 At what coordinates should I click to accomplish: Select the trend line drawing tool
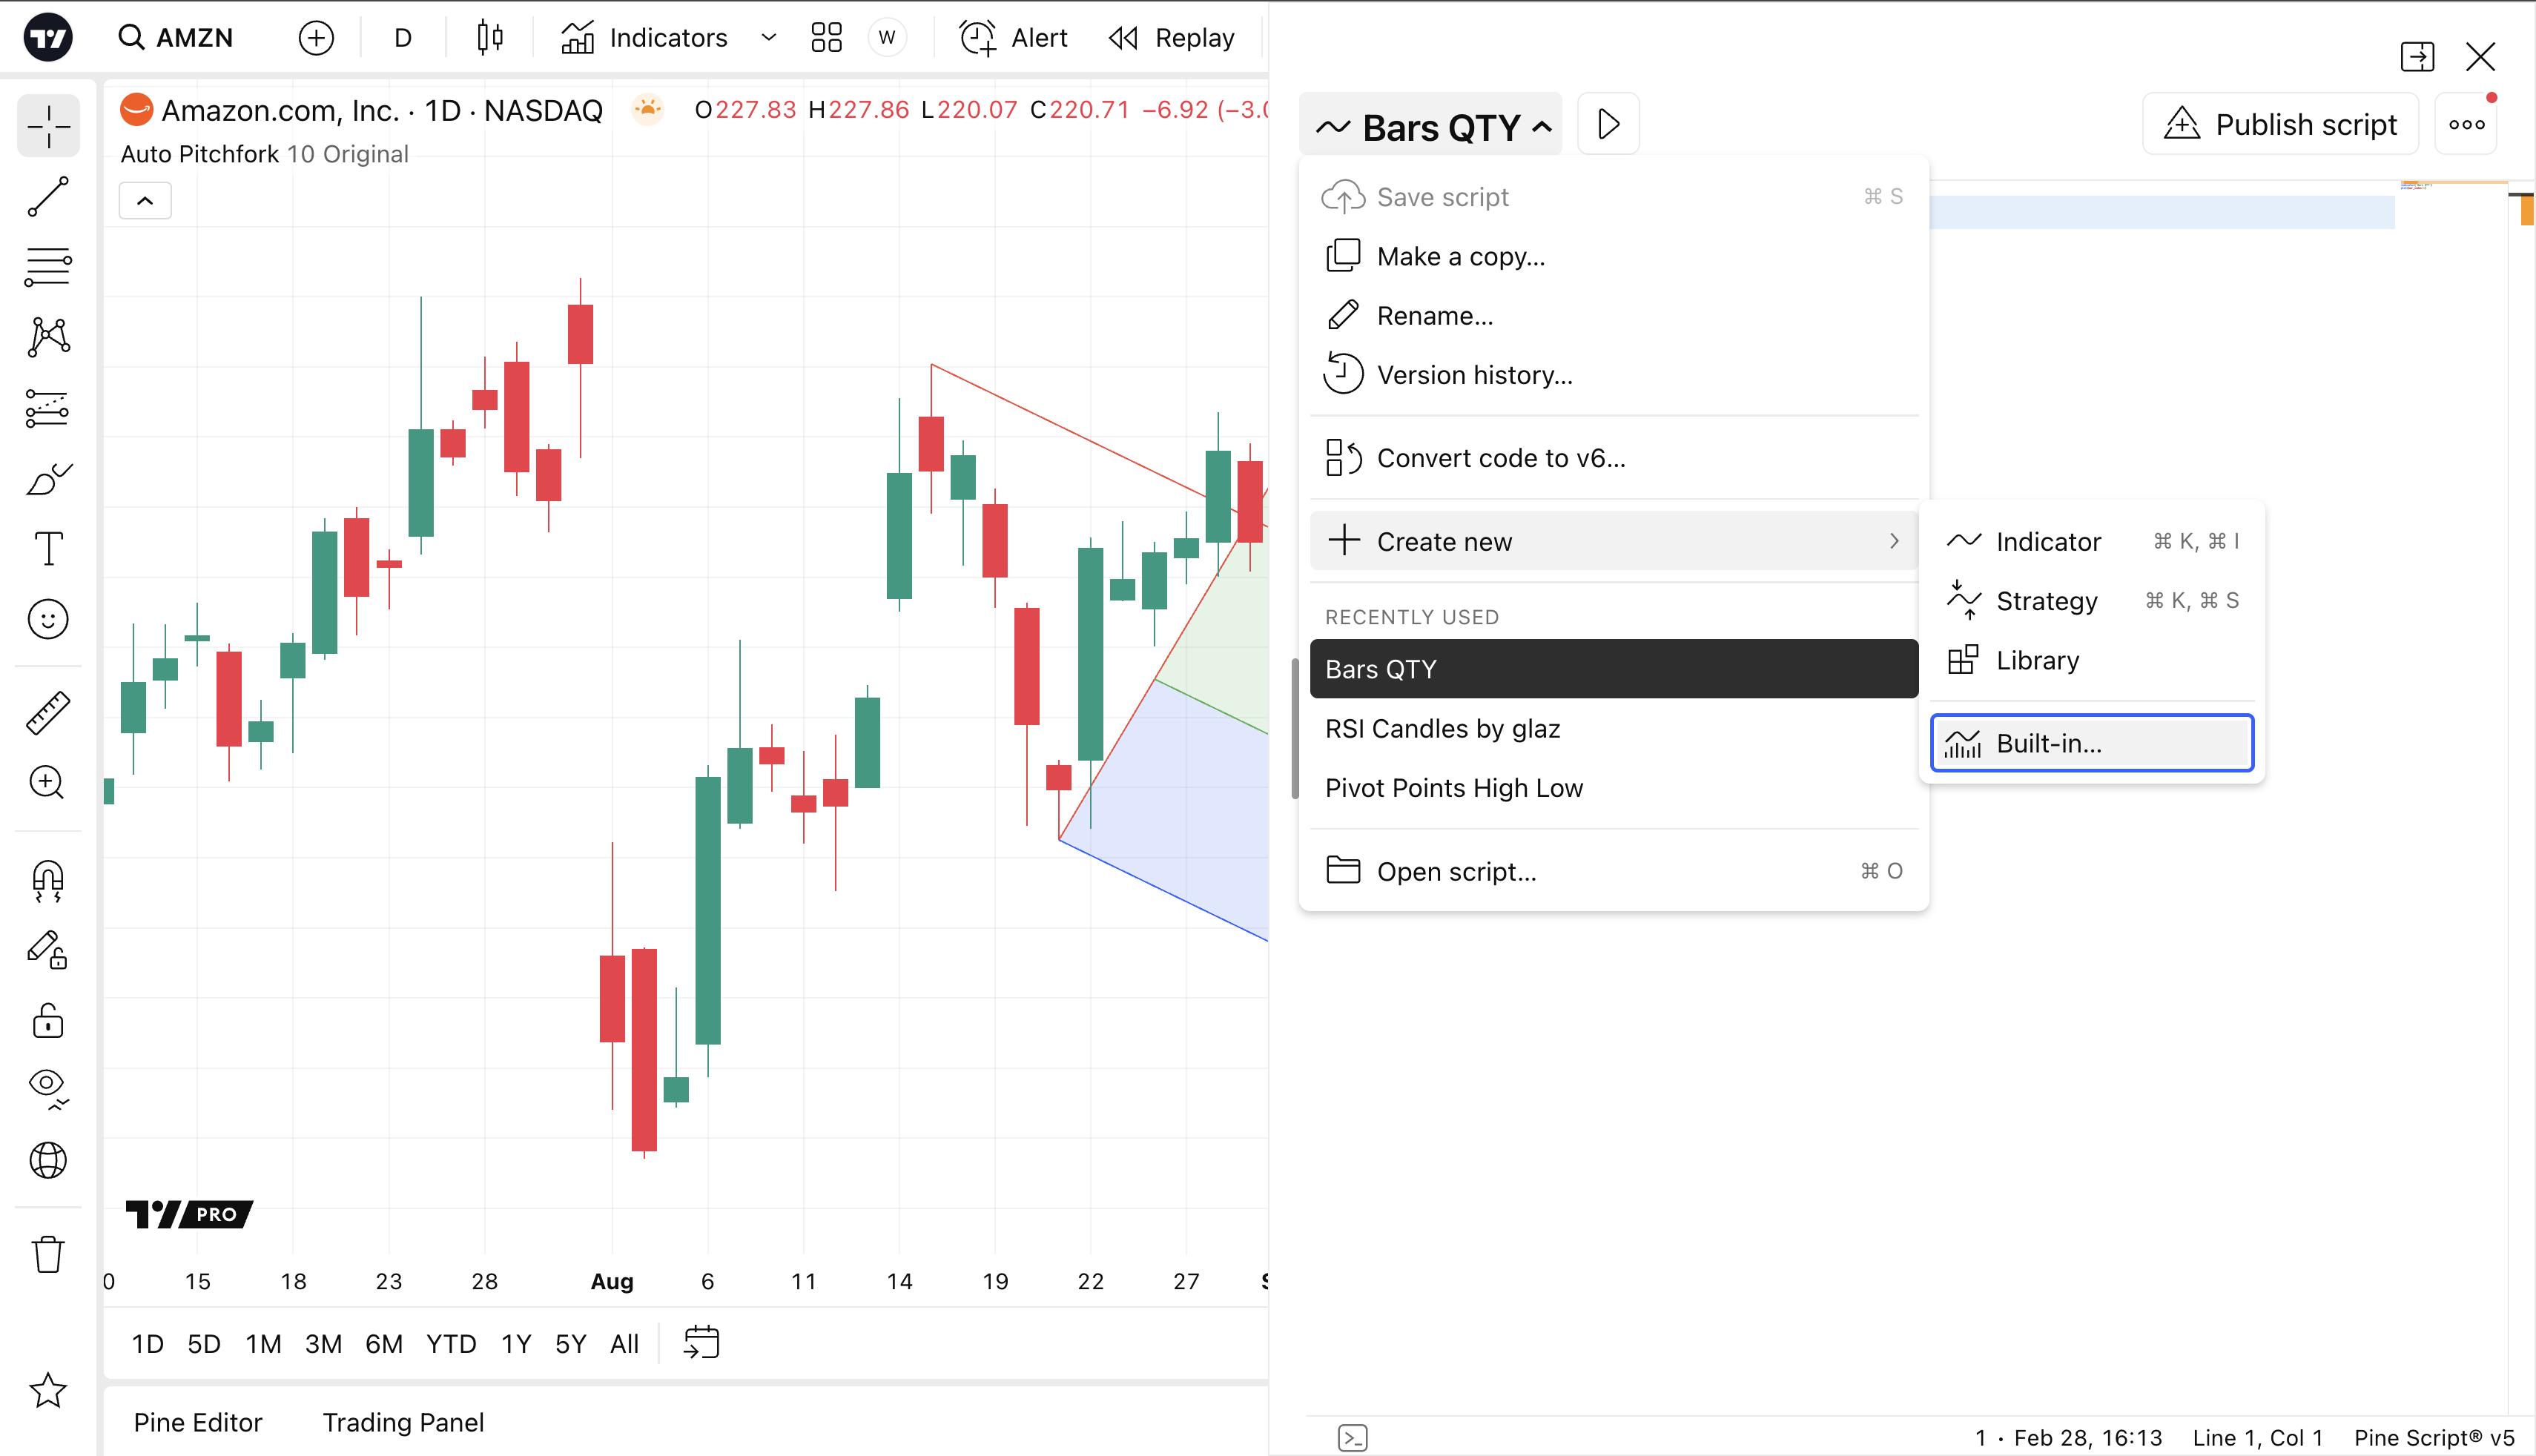(x=48, y=196)
